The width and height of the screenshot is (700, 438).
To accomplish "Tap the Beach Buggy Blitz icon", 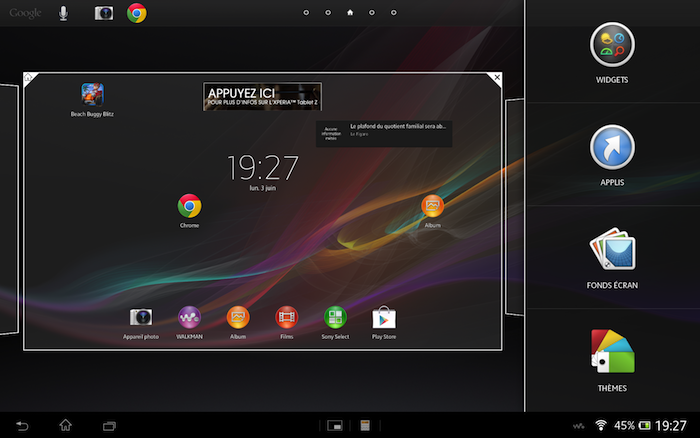I will point(93,95).
